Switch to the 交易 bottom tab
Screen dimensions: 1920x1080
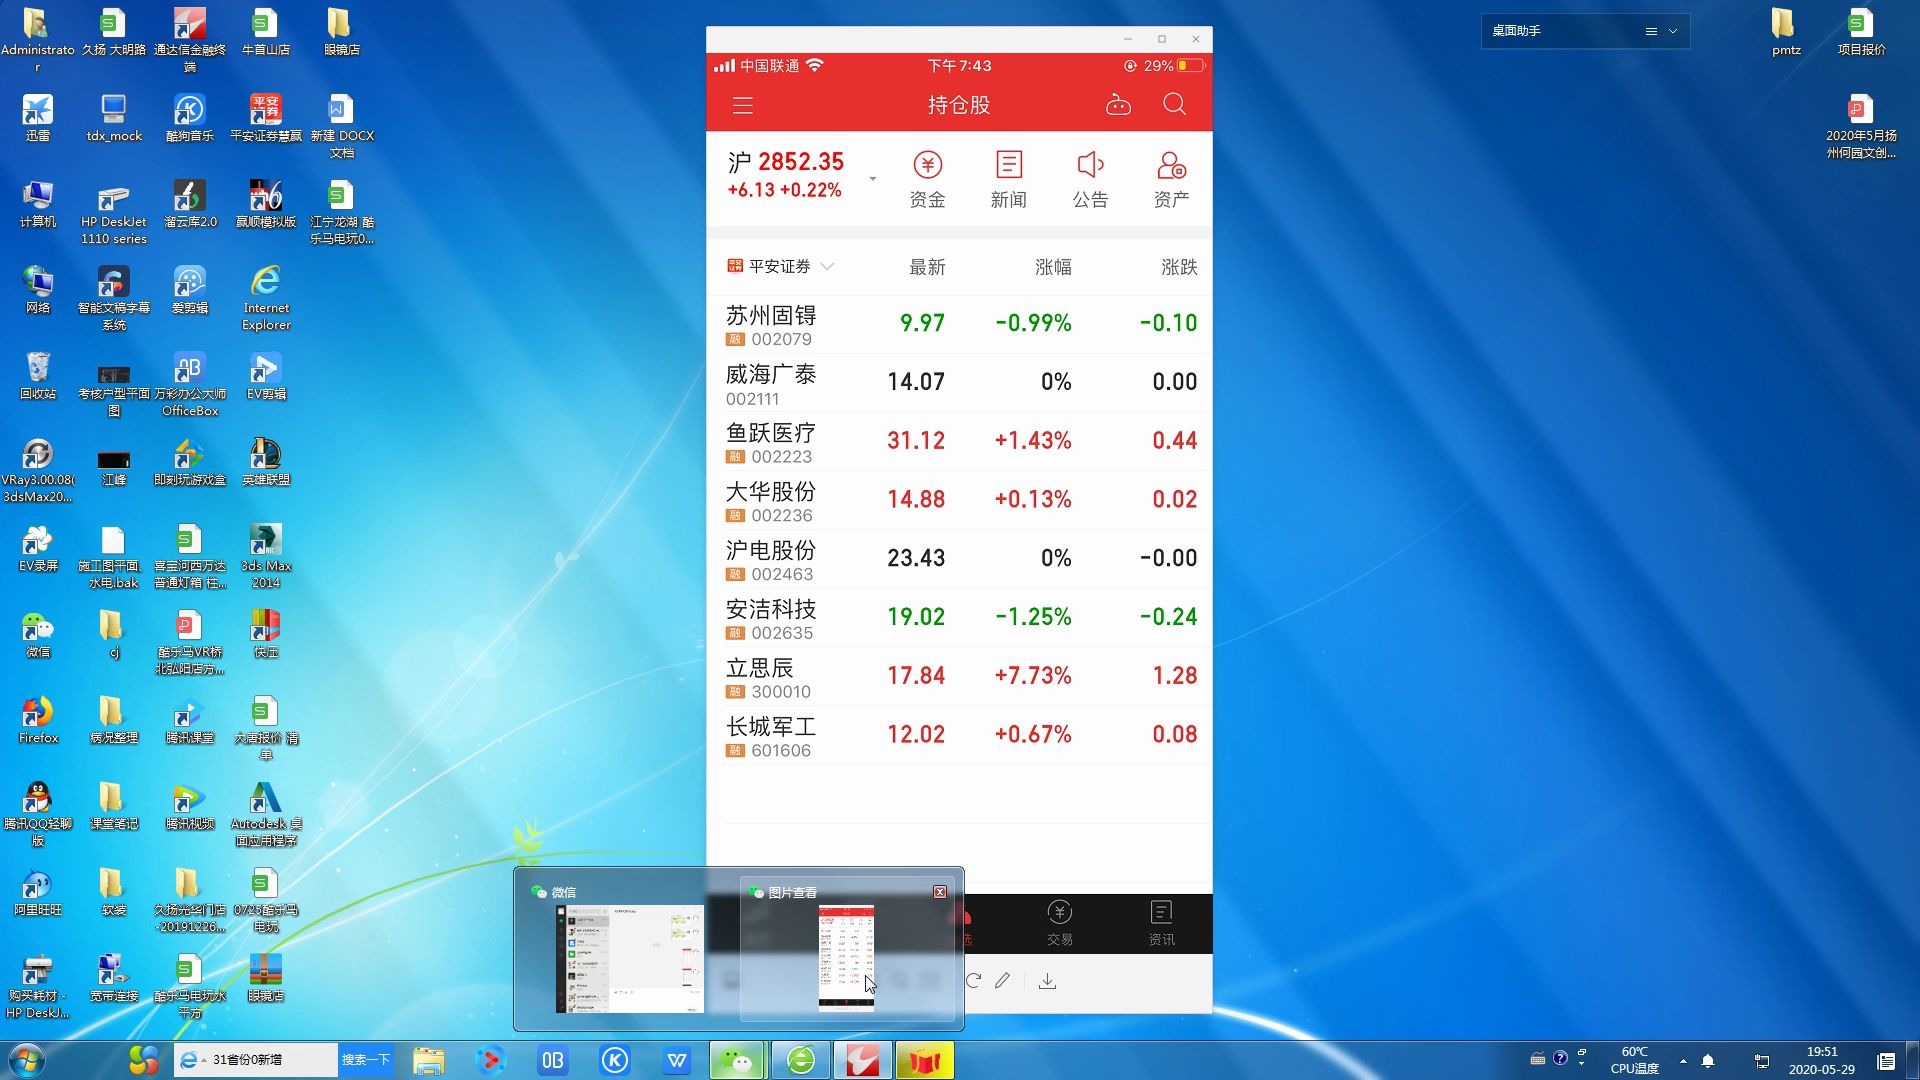tap(1060, 923)
